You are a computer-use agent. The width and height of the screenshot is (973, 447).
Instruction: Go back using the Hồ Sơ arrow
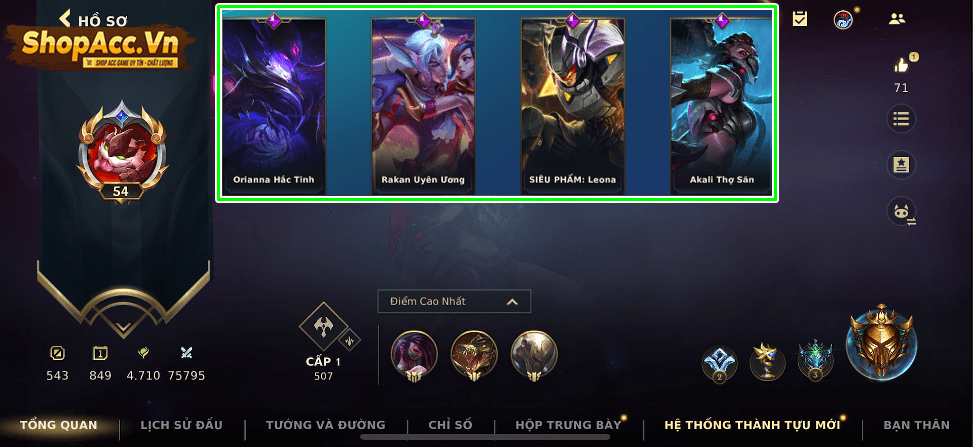[x=65, y=19]
